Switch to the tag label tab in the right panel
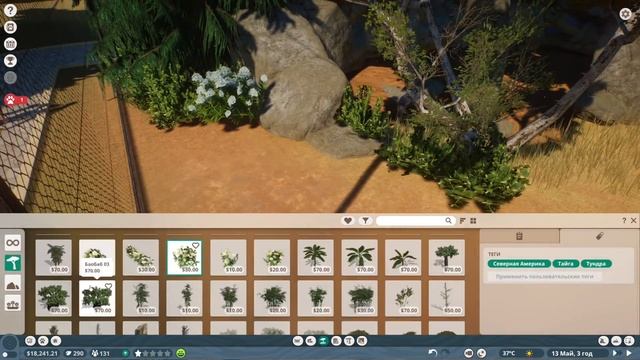 coord(600,236)
